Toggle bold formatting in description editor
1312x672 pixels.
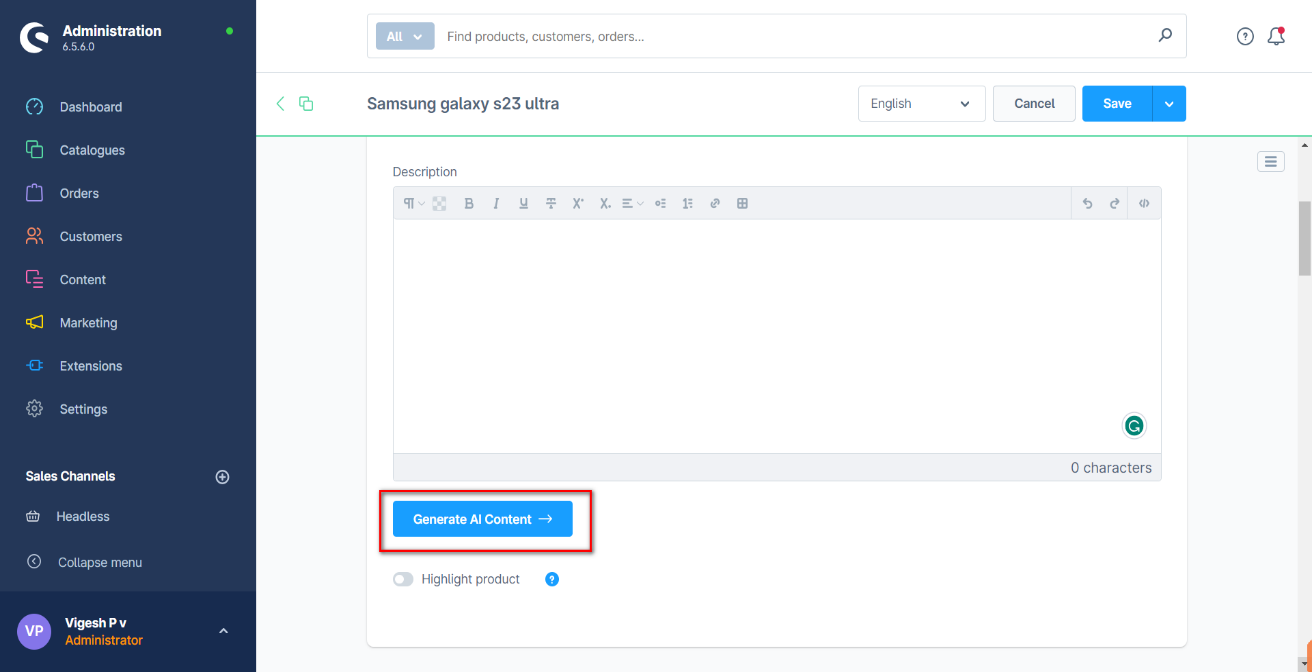469,204
